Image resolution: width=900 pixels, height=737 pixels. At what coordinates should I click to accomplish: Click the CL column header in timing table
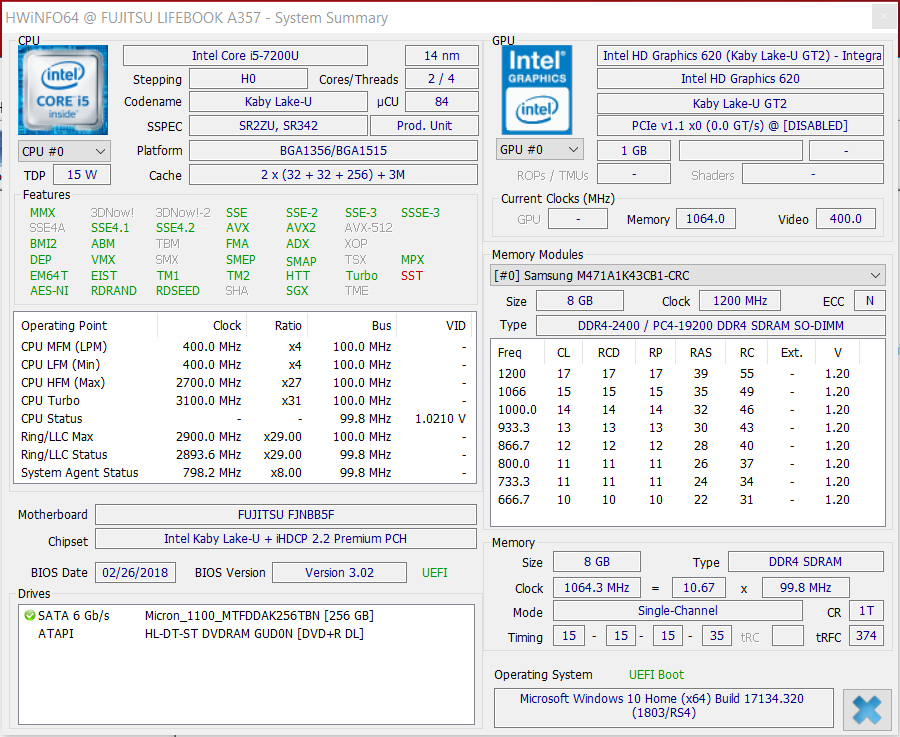564,352
